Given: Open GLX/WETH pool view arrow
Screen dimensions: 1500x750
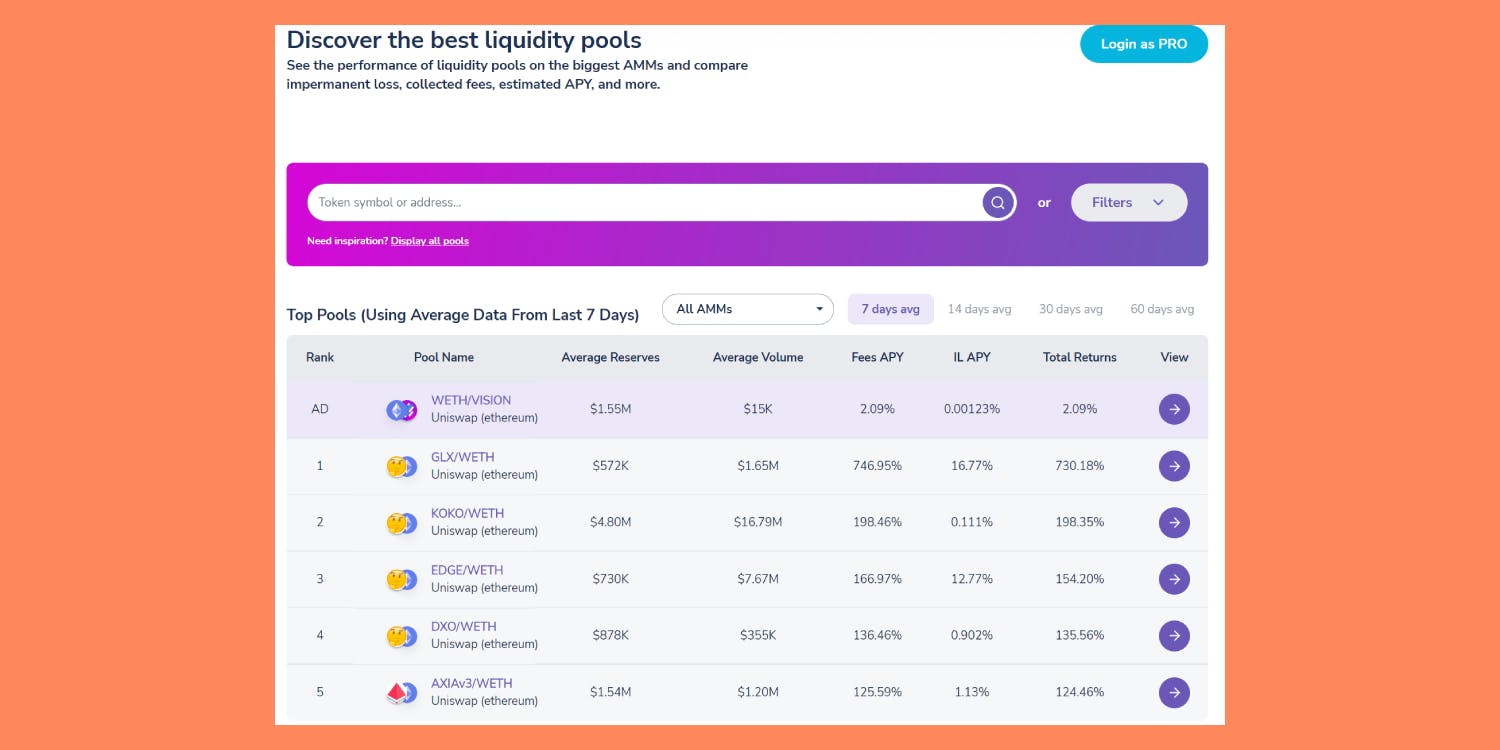Looking at the screenshot, I should 1174,466.
